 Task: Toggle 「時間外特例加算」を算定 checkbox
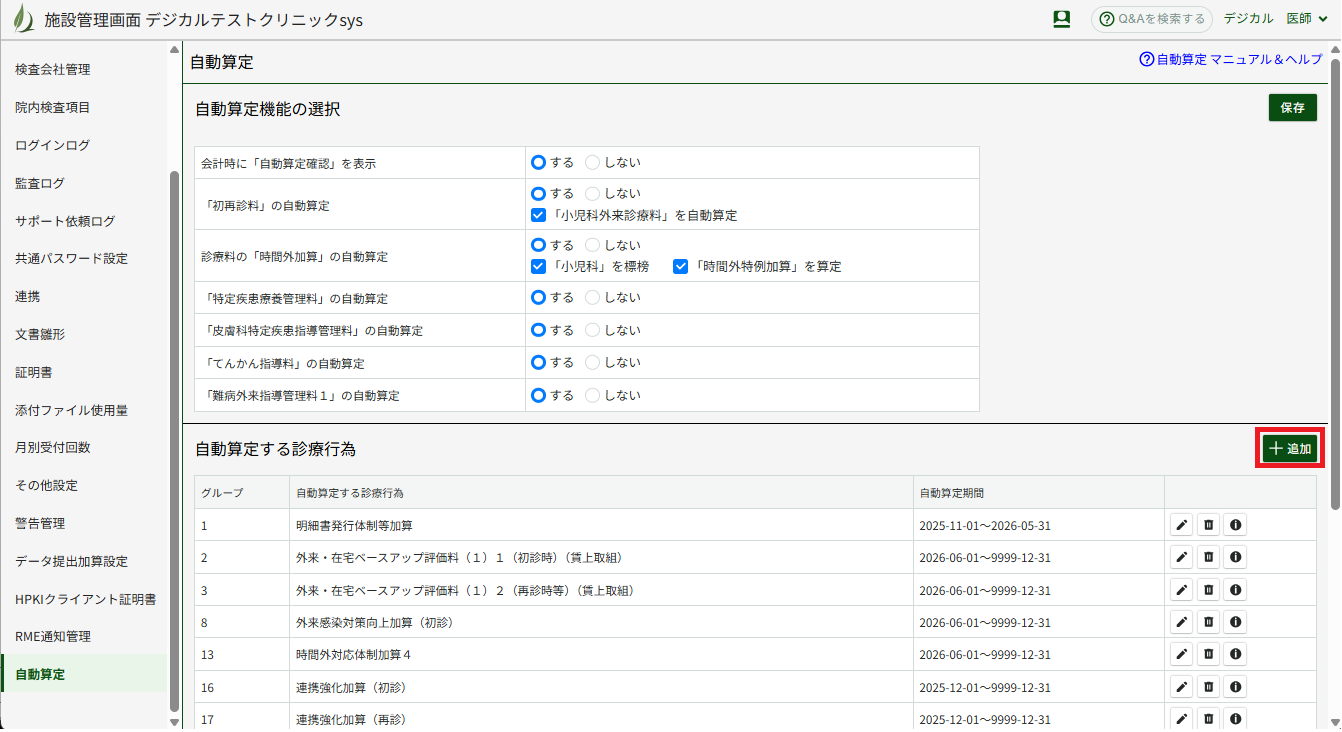coord(681,266)
